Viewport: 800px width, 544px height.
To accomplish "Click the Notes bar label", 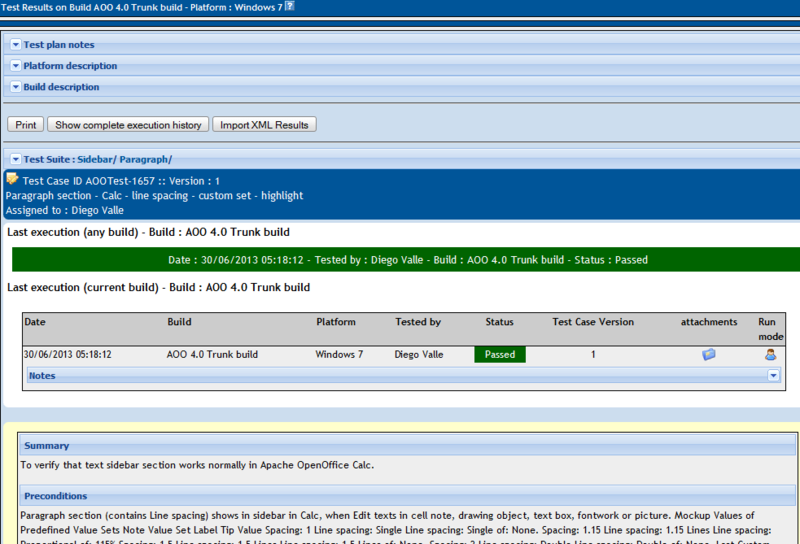I will pyautogui.click(x=42, y=376).
